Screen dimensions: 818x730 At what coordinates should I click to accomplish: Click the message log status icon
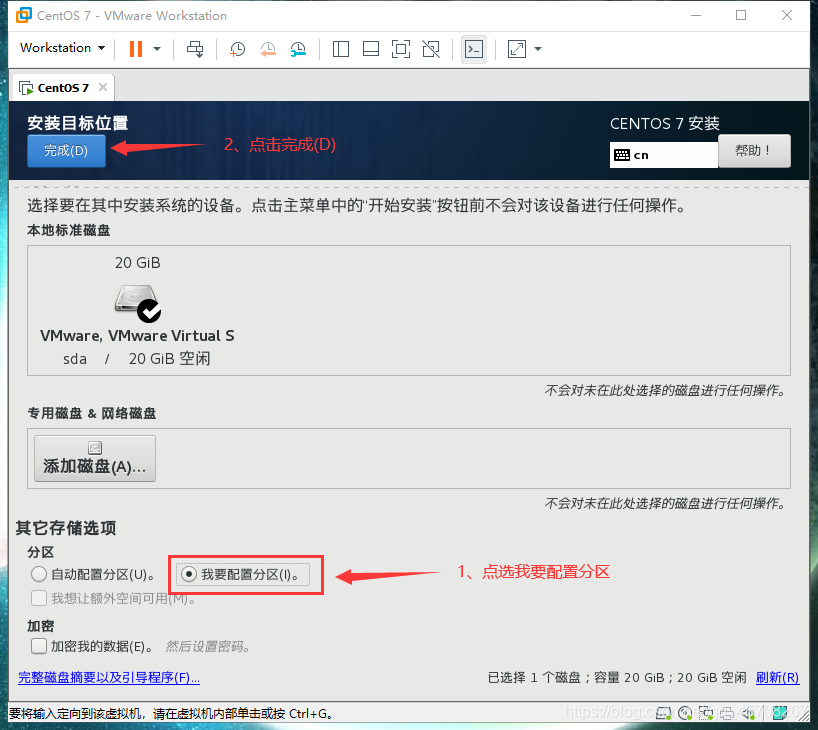[x=779, y=713]
